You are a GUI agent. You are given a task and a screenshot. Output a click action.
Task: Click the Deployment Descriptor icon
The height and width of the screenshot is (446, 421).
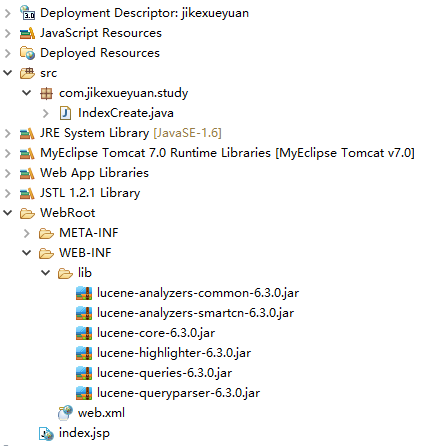click(27, 13)
